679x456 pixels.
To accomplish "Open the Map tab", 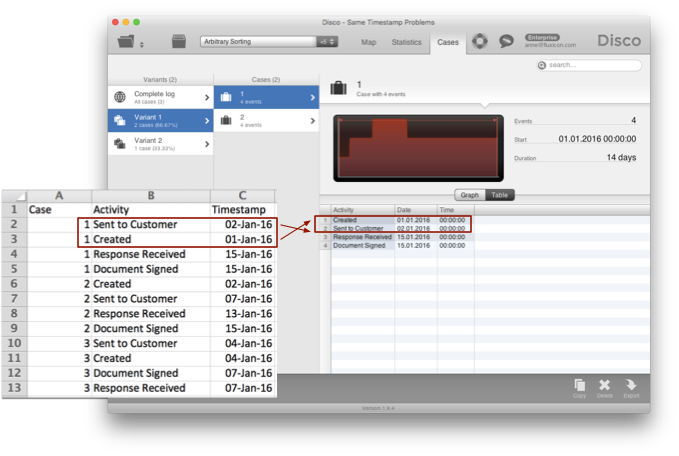I will point(369,42).
